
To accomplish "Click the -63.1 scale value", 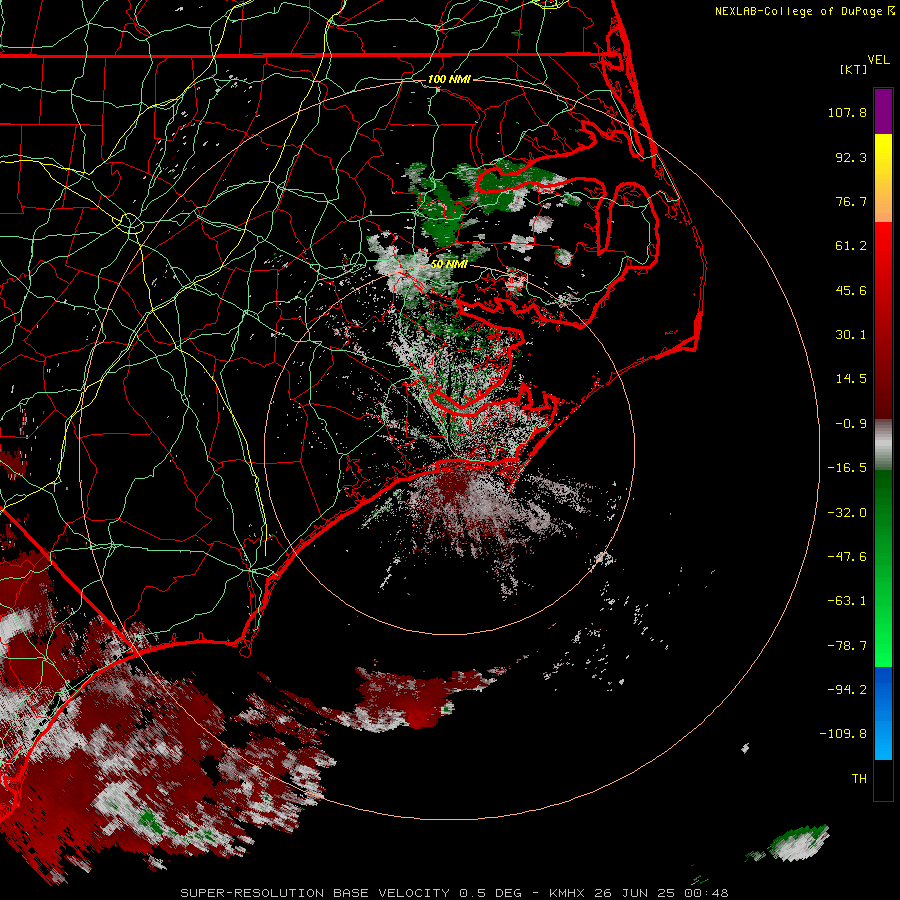I will click(x=847, y=601).
